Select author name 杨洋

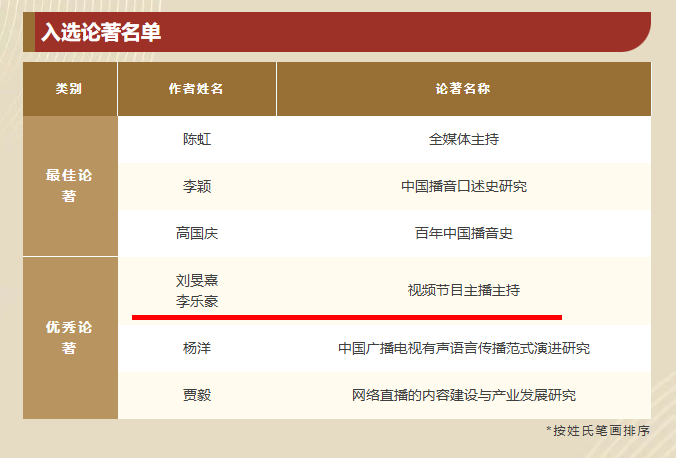[x=197, y=349]
